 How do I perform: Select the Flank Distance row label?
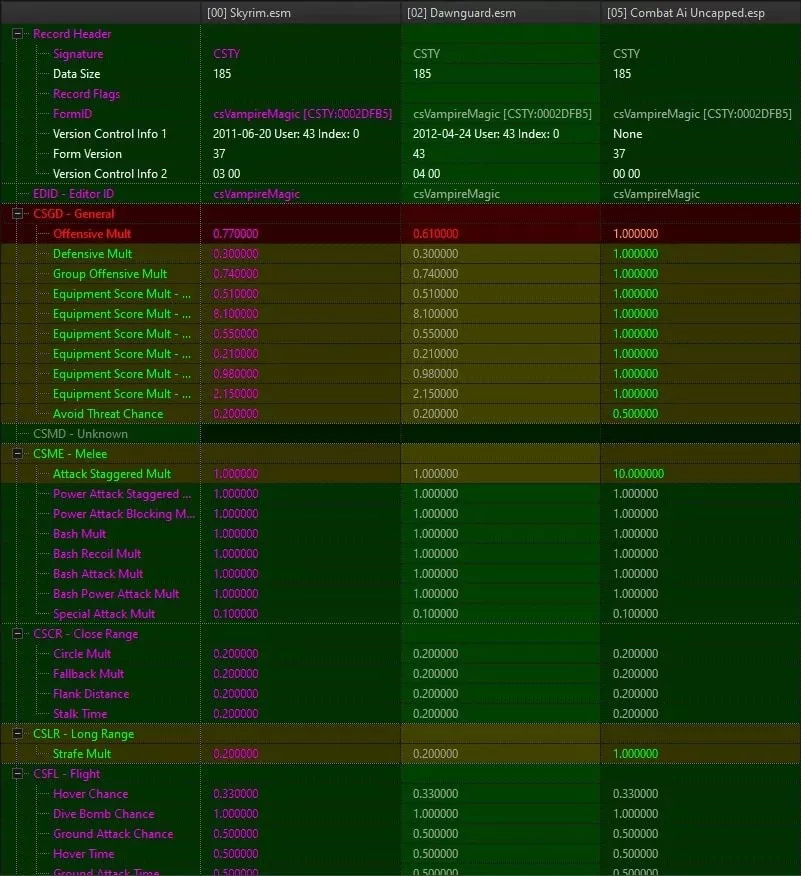[x=91, y=694]
